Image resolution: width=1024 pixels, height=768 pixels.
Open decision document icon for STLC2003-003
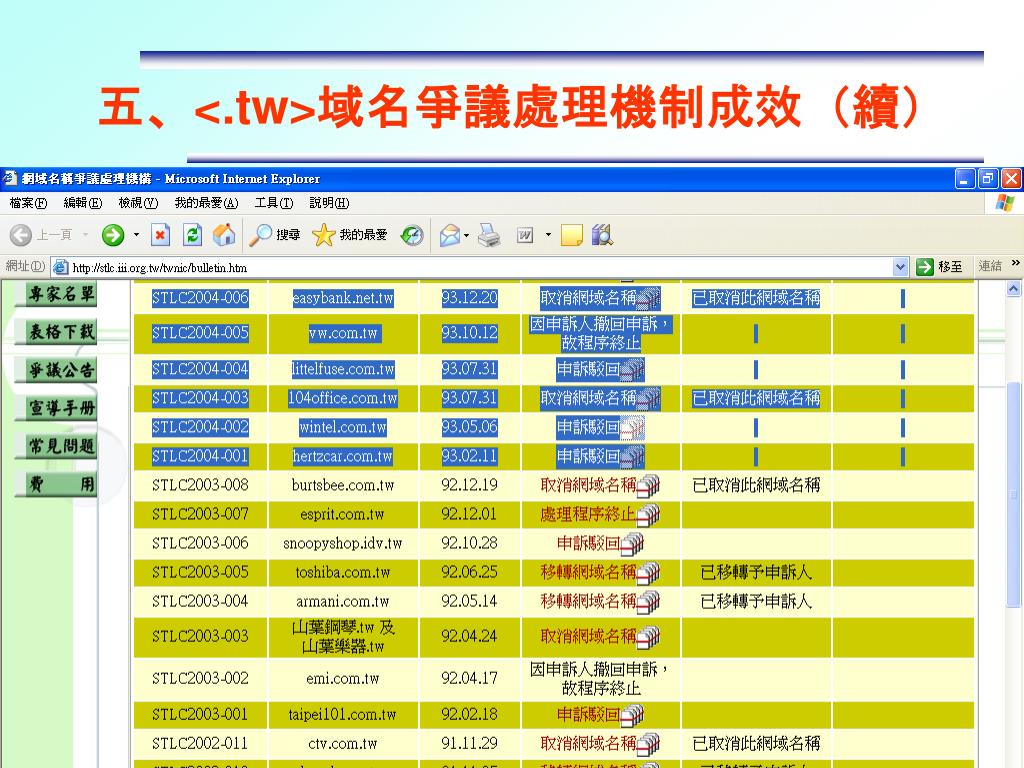[648, 637]
